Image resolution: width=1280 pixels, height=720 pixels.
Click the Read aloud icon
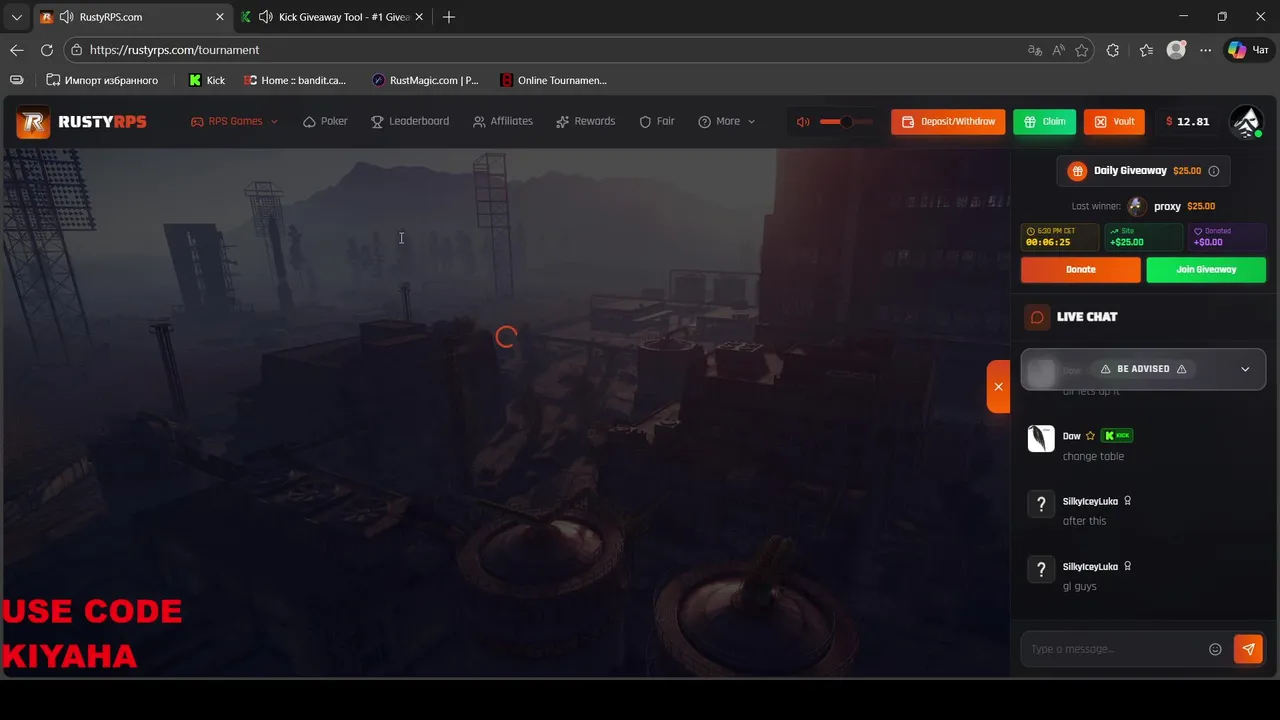pyautogui.click(x=1058, y=50)
